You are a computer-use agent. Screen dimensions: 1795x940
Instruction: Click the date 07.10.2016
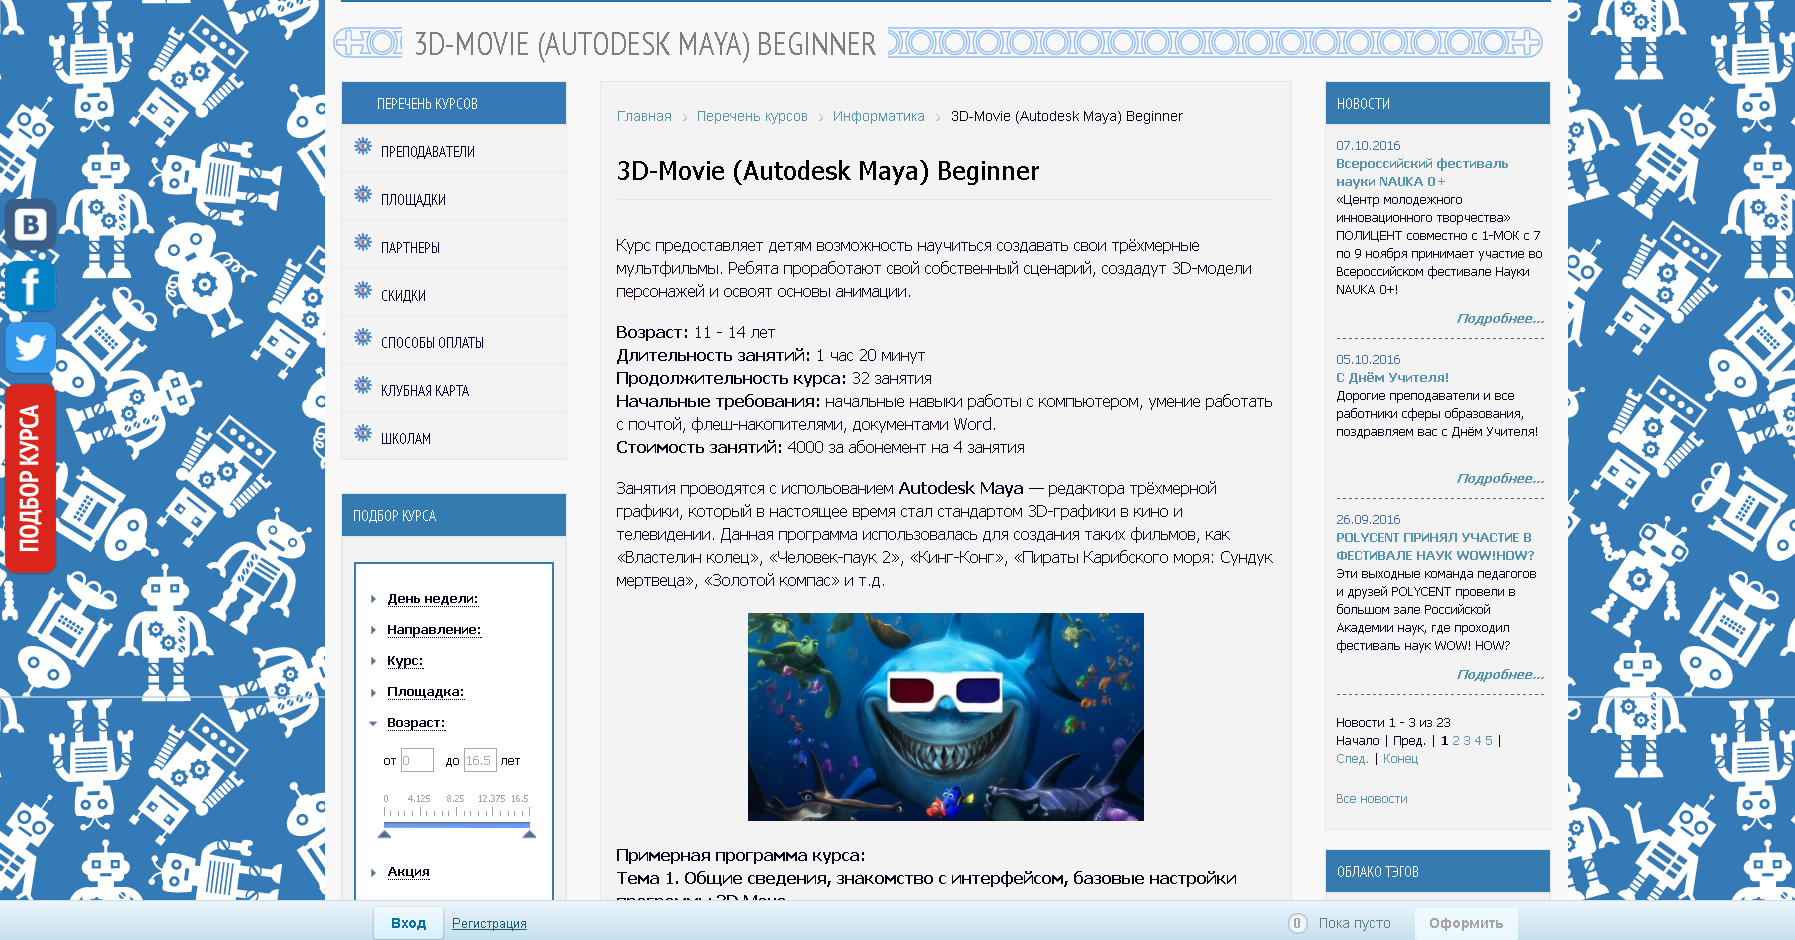pyautogui.click(x=1368, y=146)
